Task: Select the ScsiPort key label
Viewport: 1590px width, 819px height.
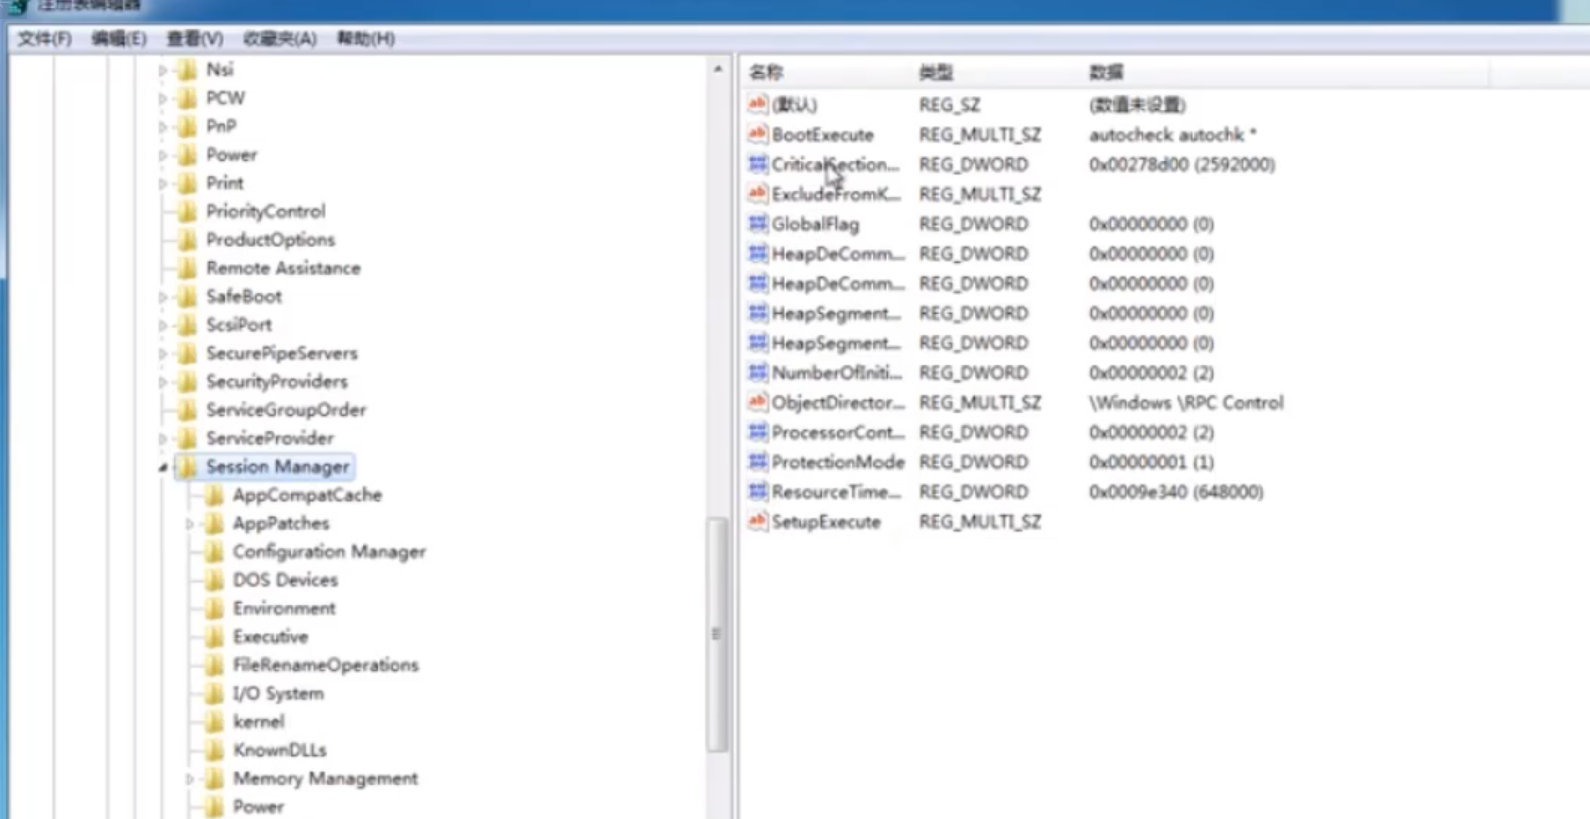Action: point(239,325)
